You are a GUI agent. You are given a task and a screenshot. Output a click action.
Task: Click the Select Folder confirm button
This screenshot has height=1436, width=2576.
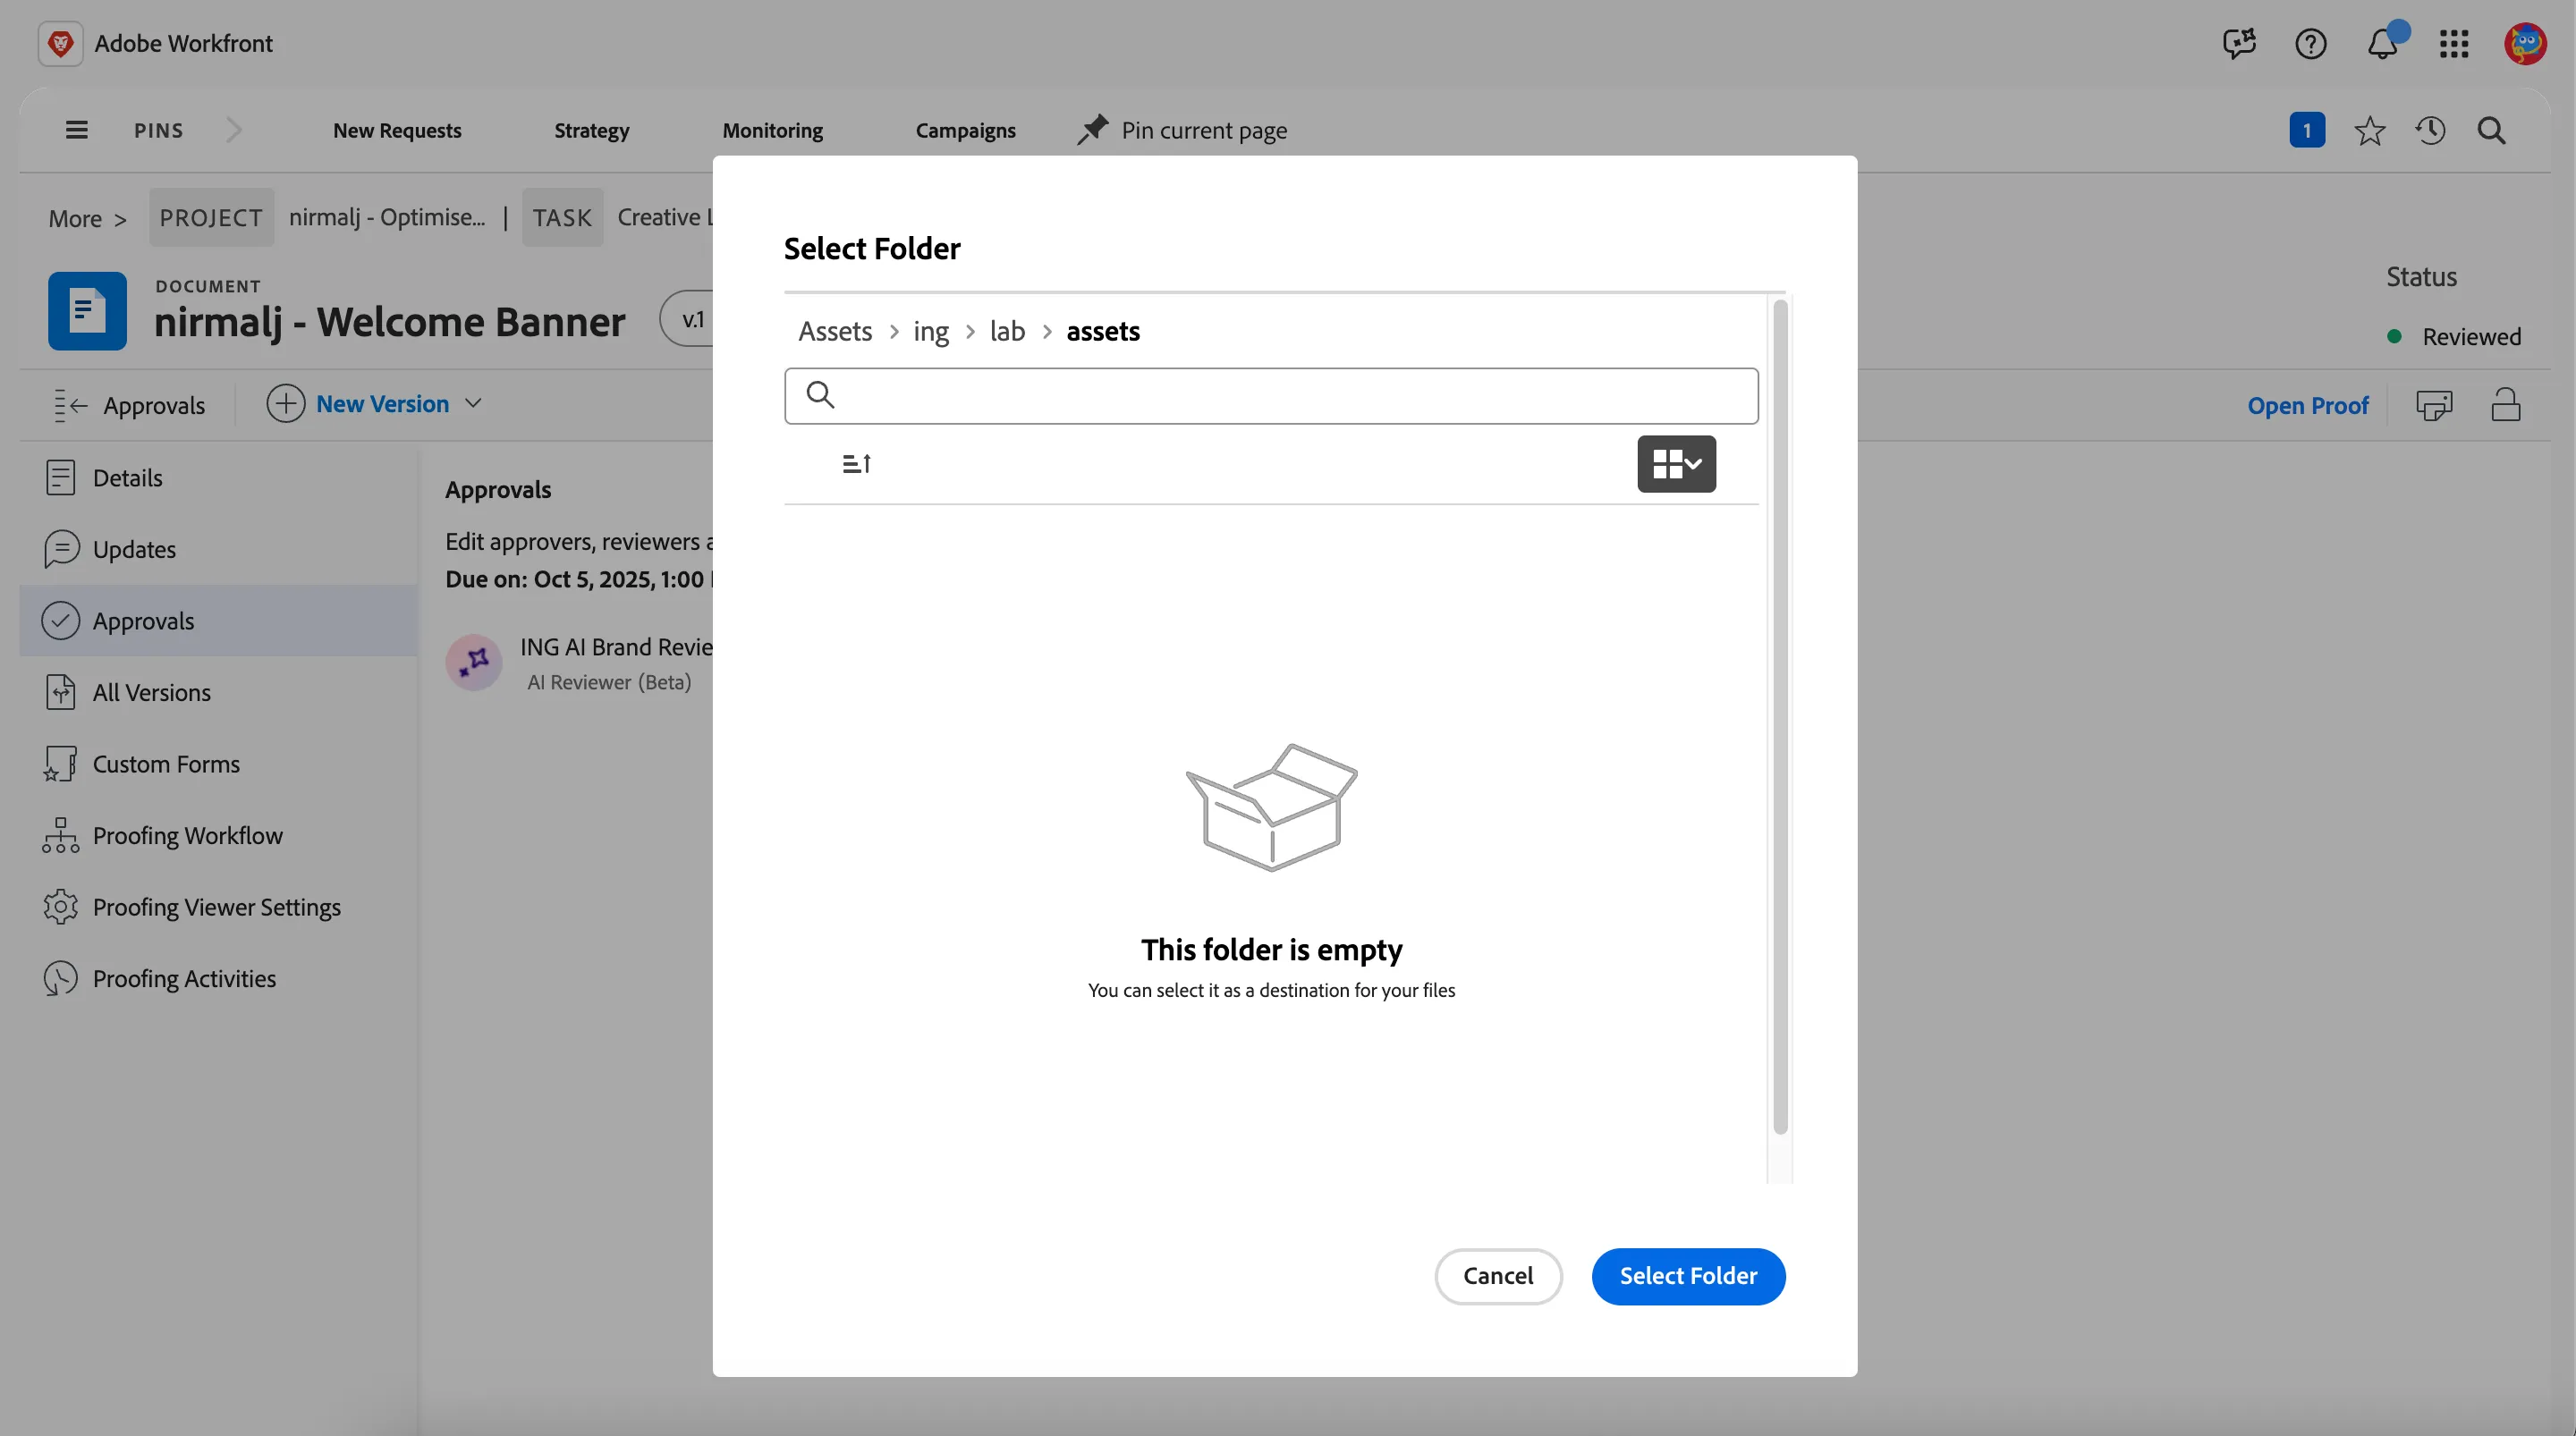(x=1687, y=1276)
